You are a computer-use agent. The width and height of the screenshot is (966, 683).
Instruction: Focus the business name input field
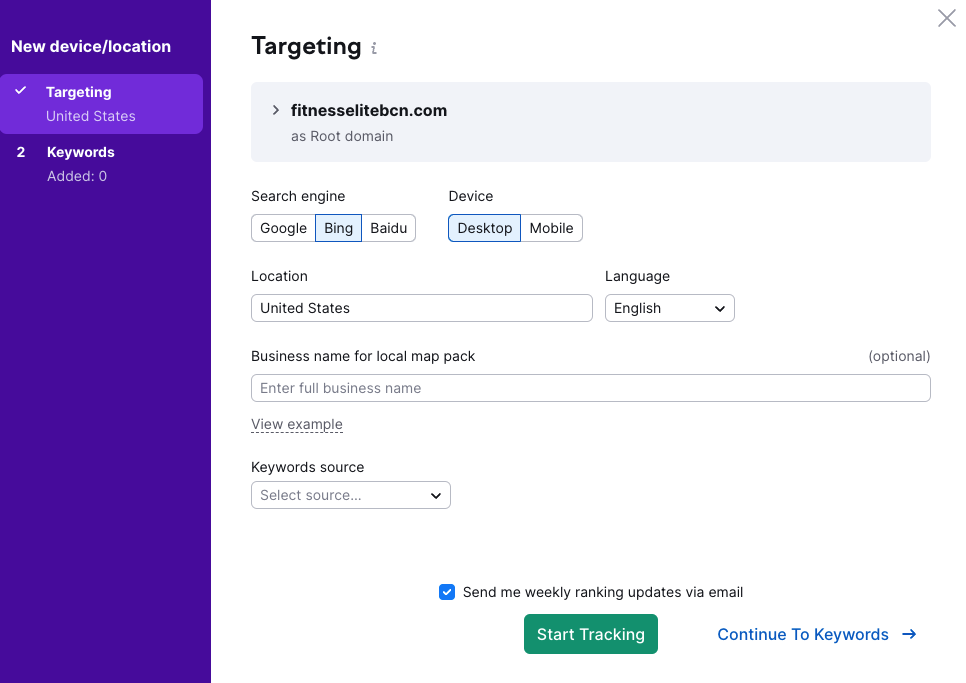(x=590, y=388)
